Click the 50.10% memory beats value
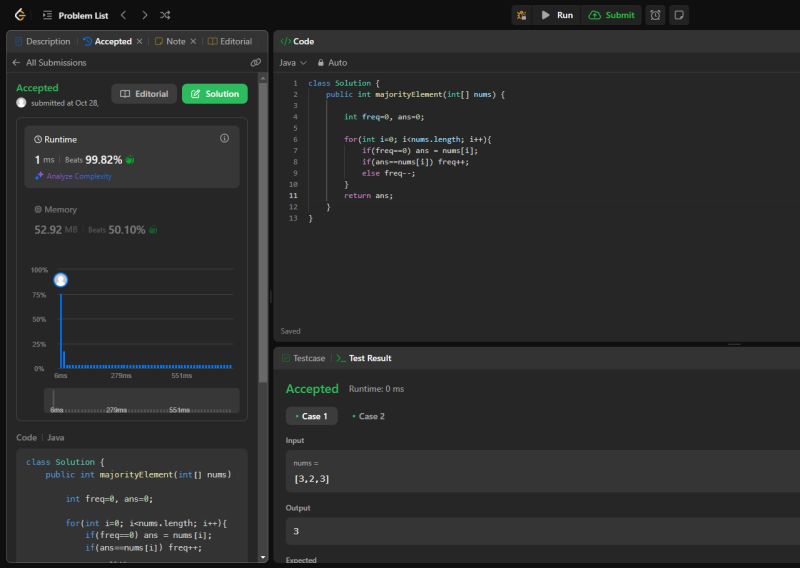The height and width of the screenshot is (568, 800). (127, 230)
